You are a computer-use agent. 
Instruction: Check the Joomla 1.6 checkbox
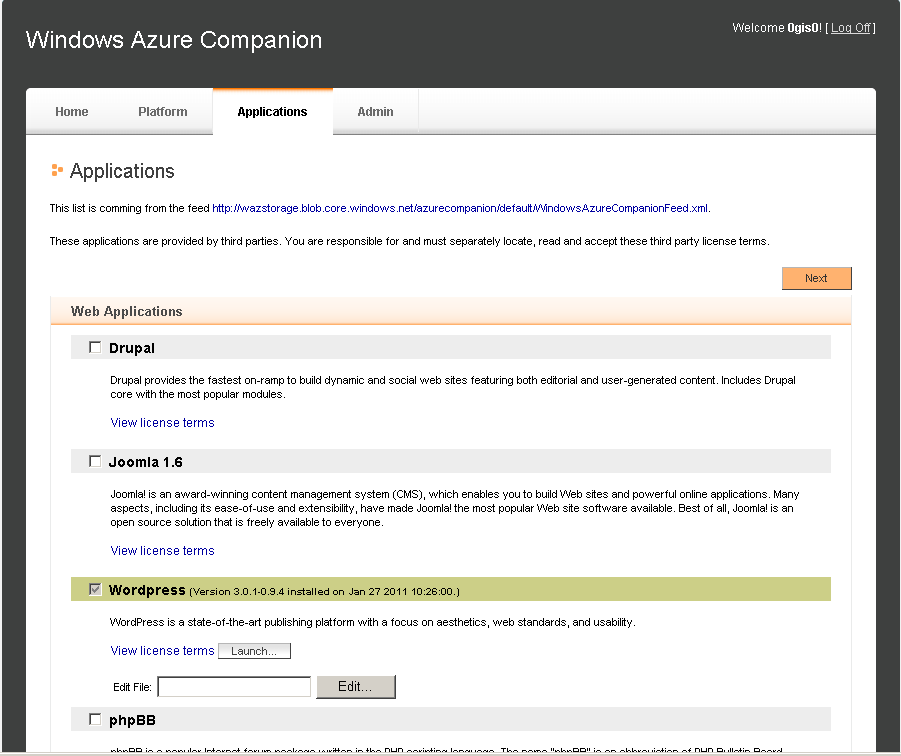coord(95,461)
